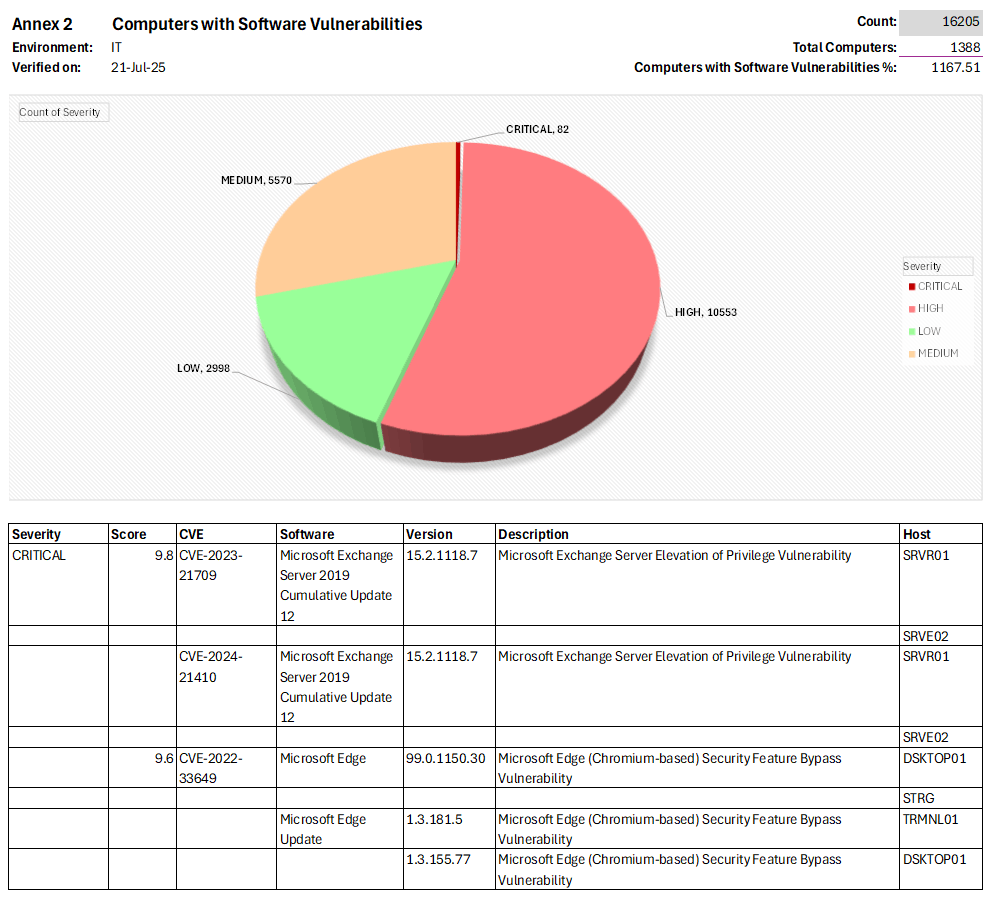
Task: Click the CRITICAL red legend swatch
Action: click(911, 287)
